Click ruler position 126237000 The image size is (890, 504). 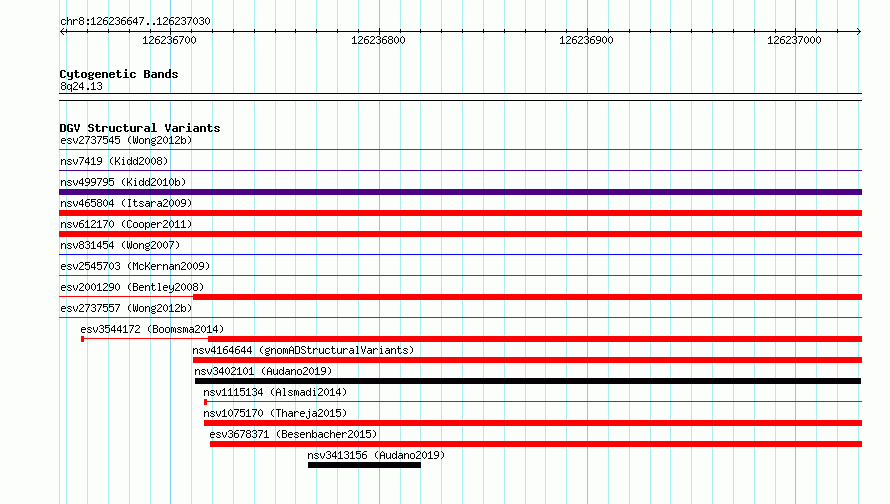coord(794,40)
